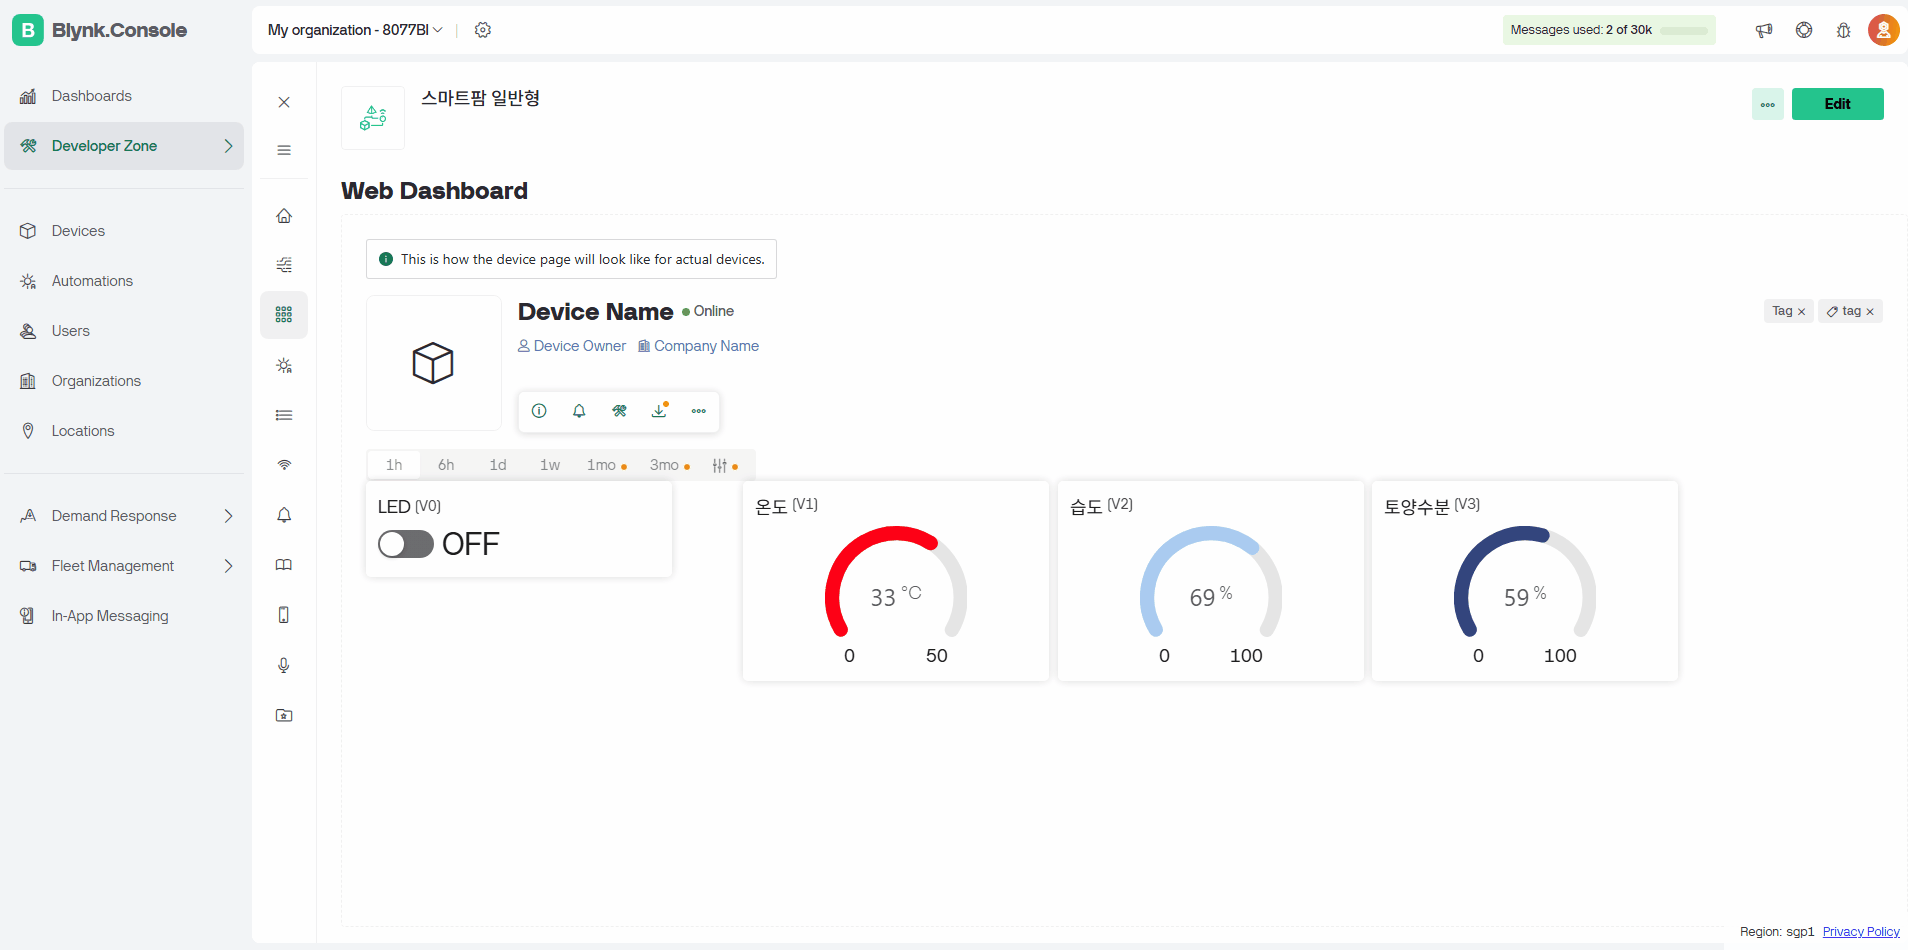The height and width of the screenshot is (950, 1908).
Task: Open template Events bell icon
Action: (284, 515)
